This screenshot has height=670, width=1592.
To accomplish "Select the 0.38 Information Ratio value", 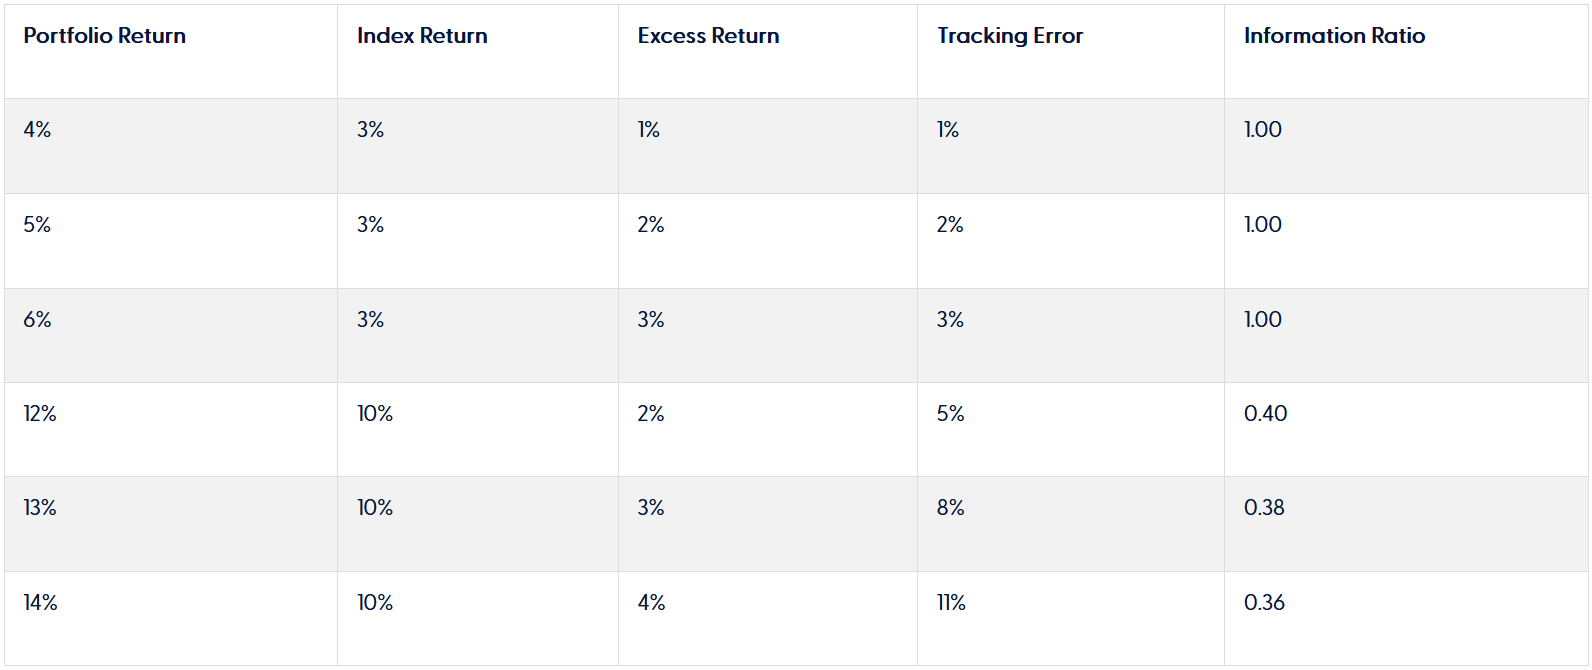I will (1264, 508).
